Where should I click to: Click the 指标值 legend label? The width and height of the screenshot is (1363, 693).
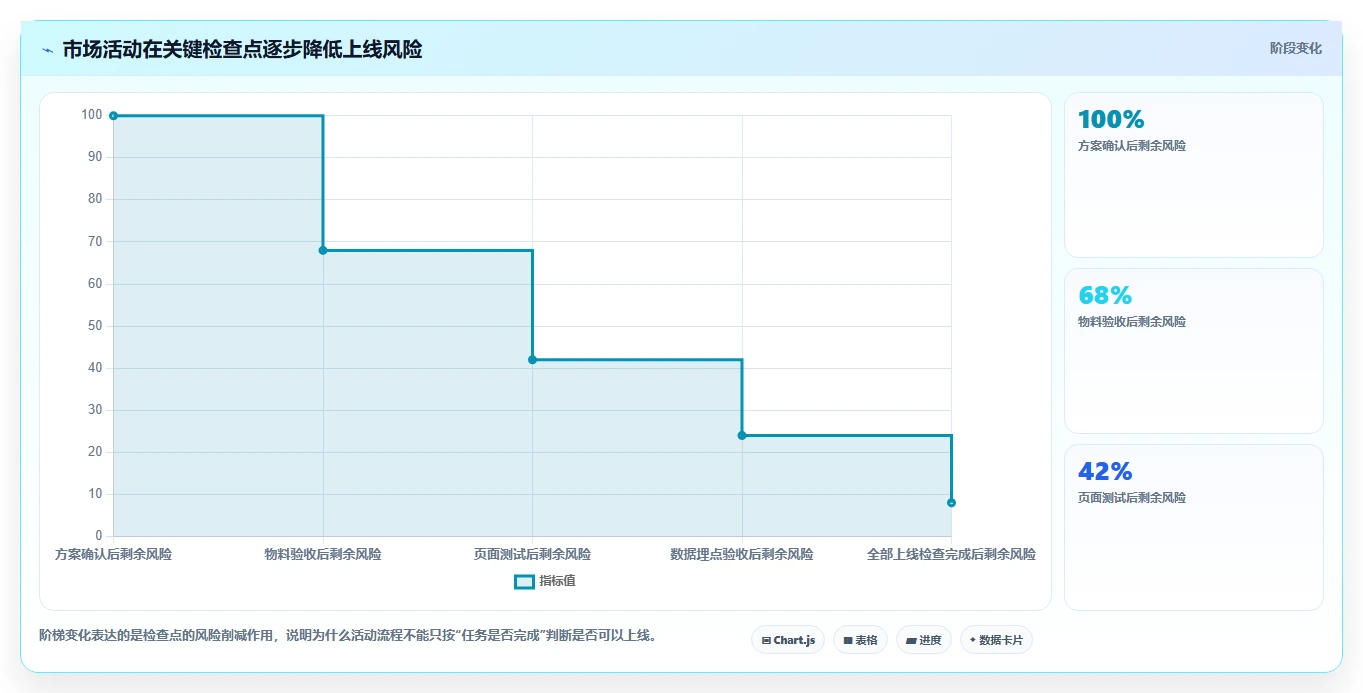[x=557, y=581]
